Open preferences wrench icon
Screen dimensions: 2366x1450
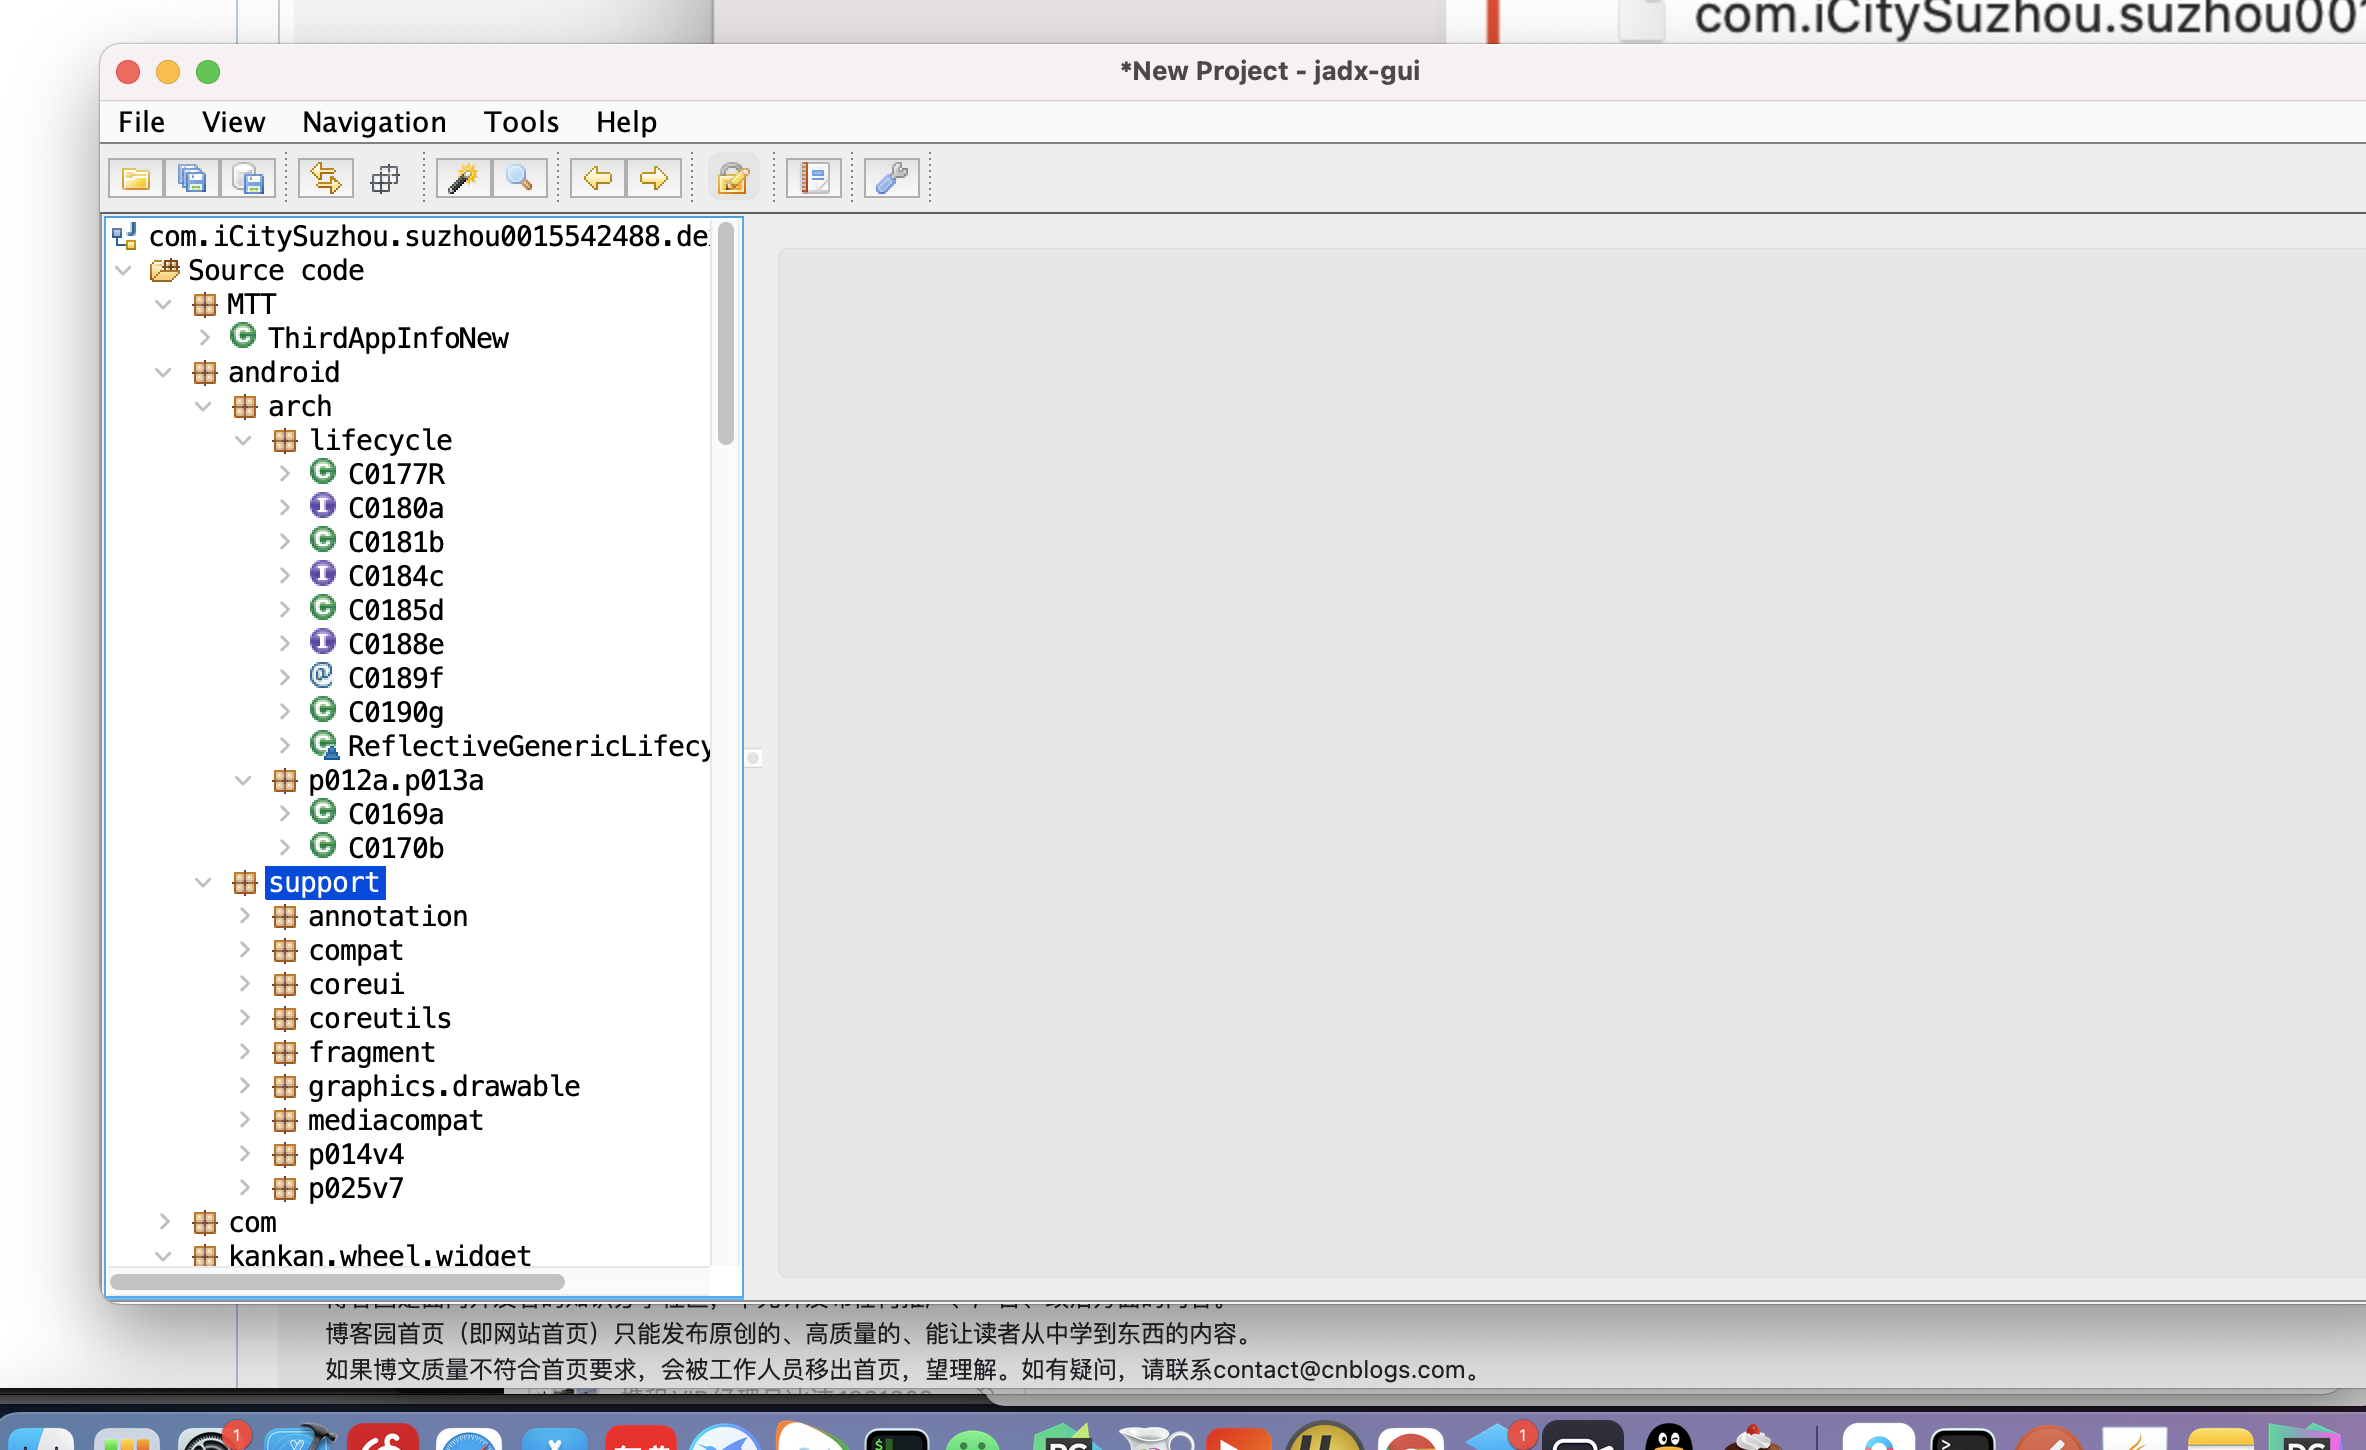pyautogui.click(x=892, y=179)
